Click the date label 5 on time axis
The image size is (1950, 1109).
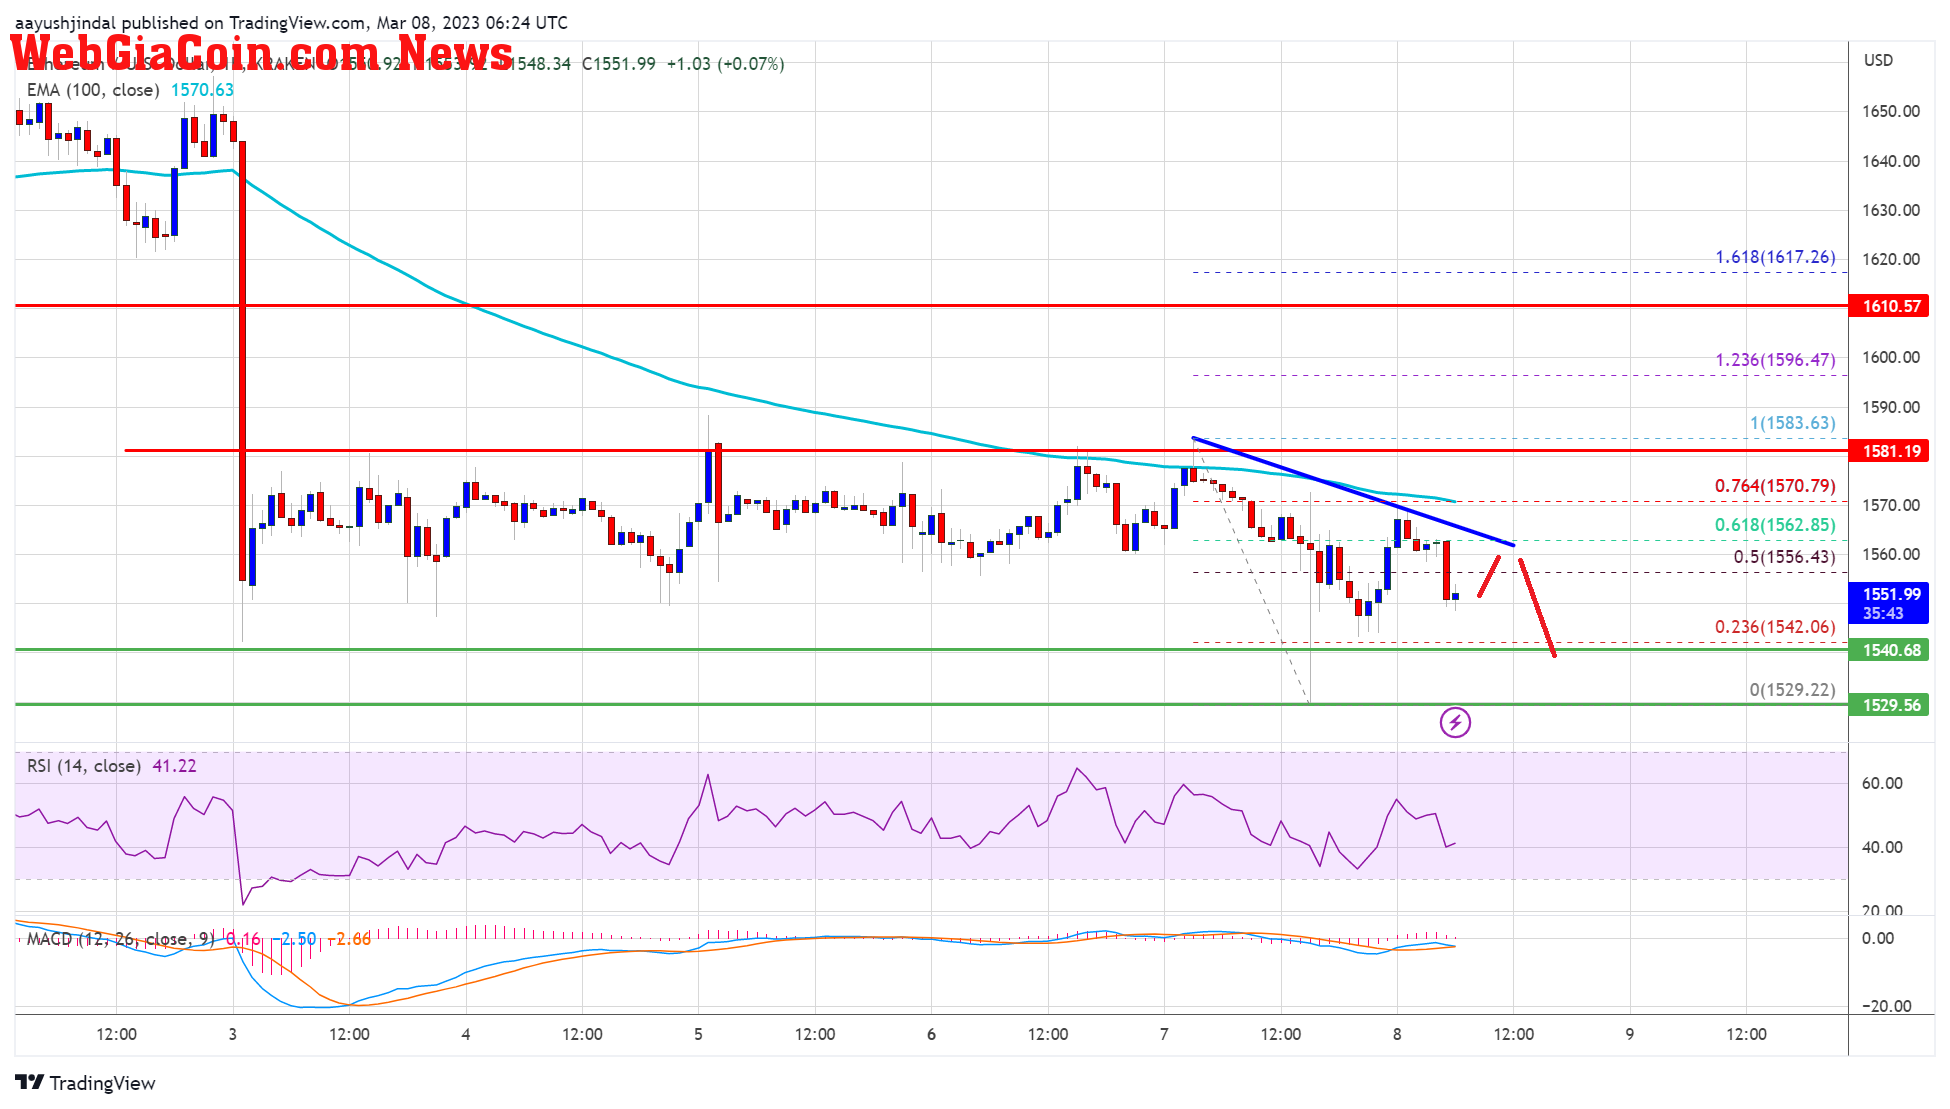[698, 1034]
